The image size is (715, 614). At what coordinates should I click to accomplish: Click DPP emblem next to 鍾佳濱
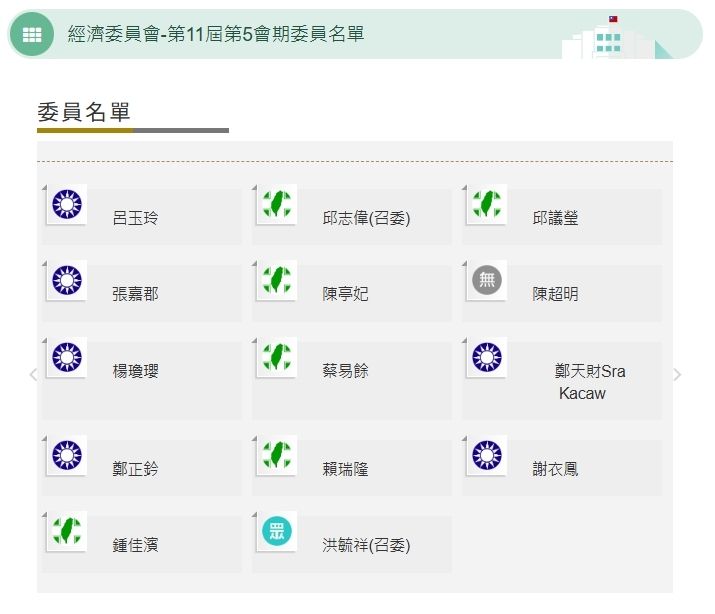[67, 532]
